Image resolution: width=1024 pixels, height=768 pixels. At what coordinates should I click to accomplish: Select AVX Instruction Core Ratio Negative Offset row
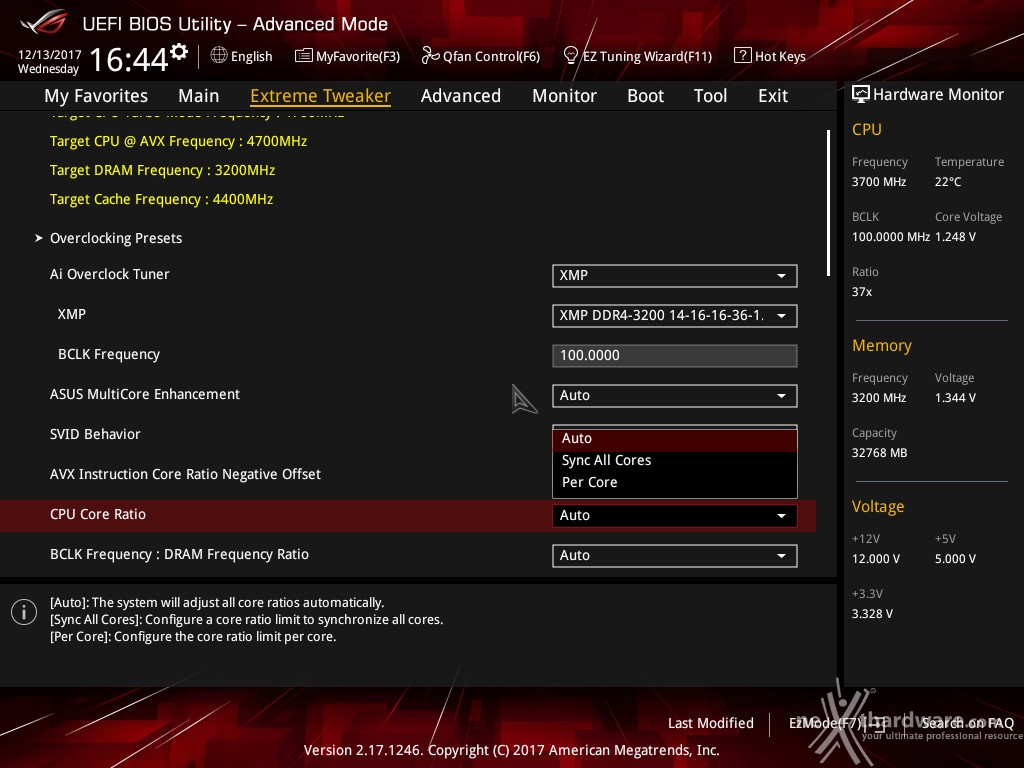tap(408, 475)
